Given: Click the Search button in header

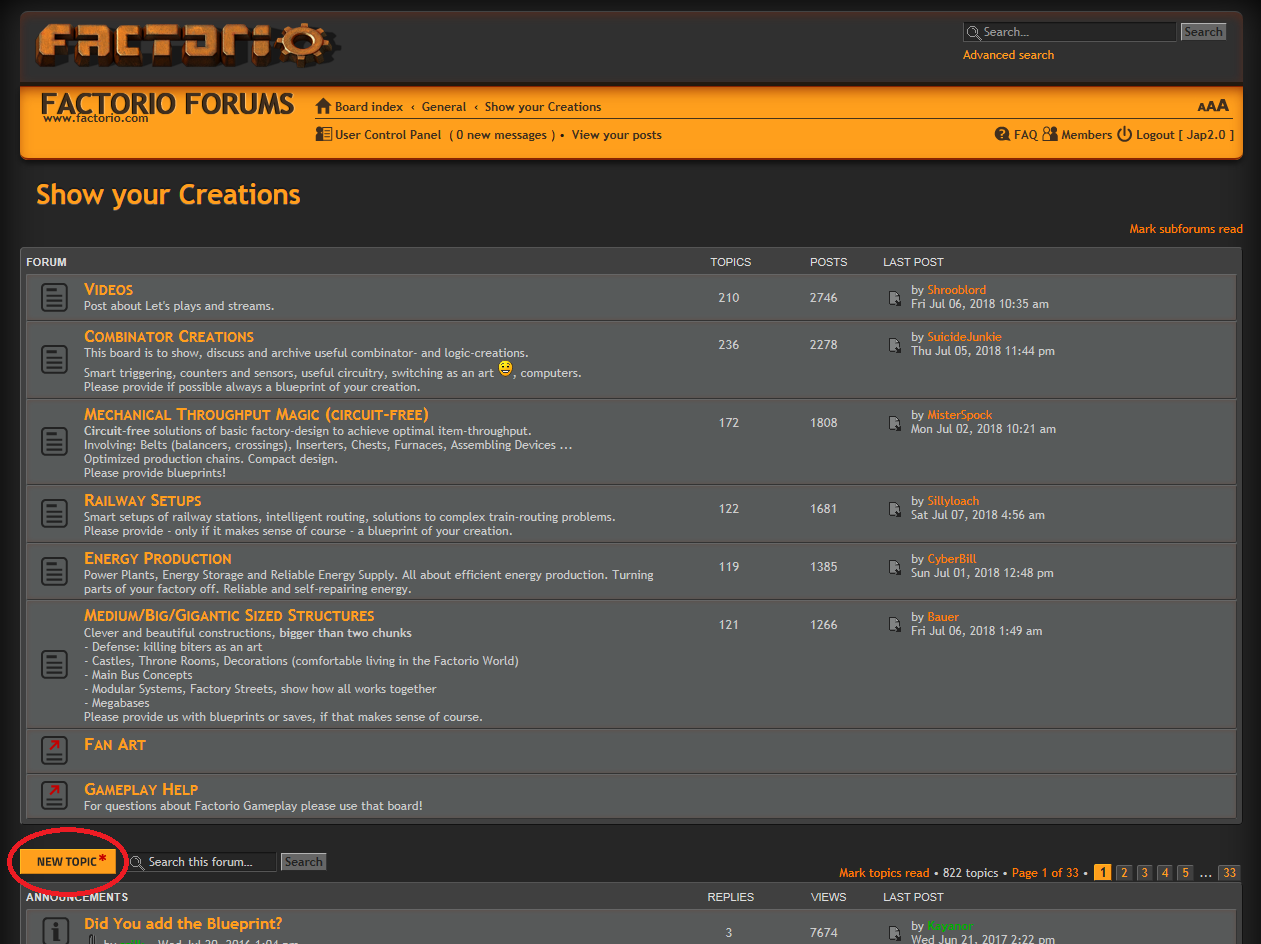Looking at the screenshot, I should tap(1203, 32).
